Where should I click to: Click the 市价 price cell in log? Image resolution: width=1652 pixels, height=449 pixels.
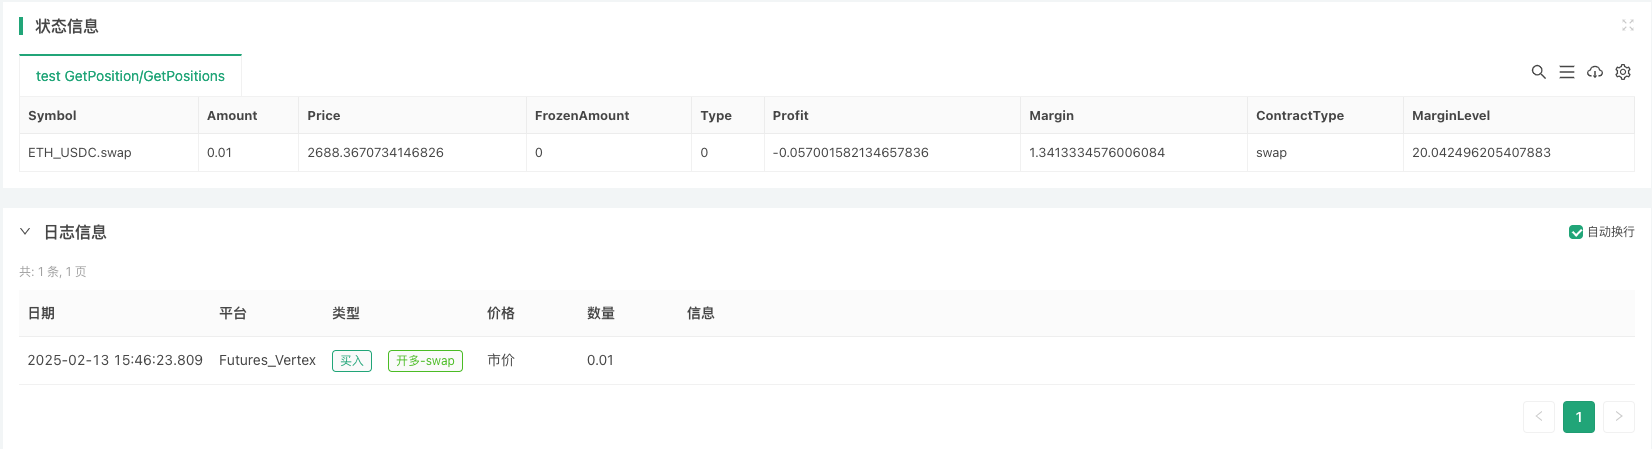point(501,361)
